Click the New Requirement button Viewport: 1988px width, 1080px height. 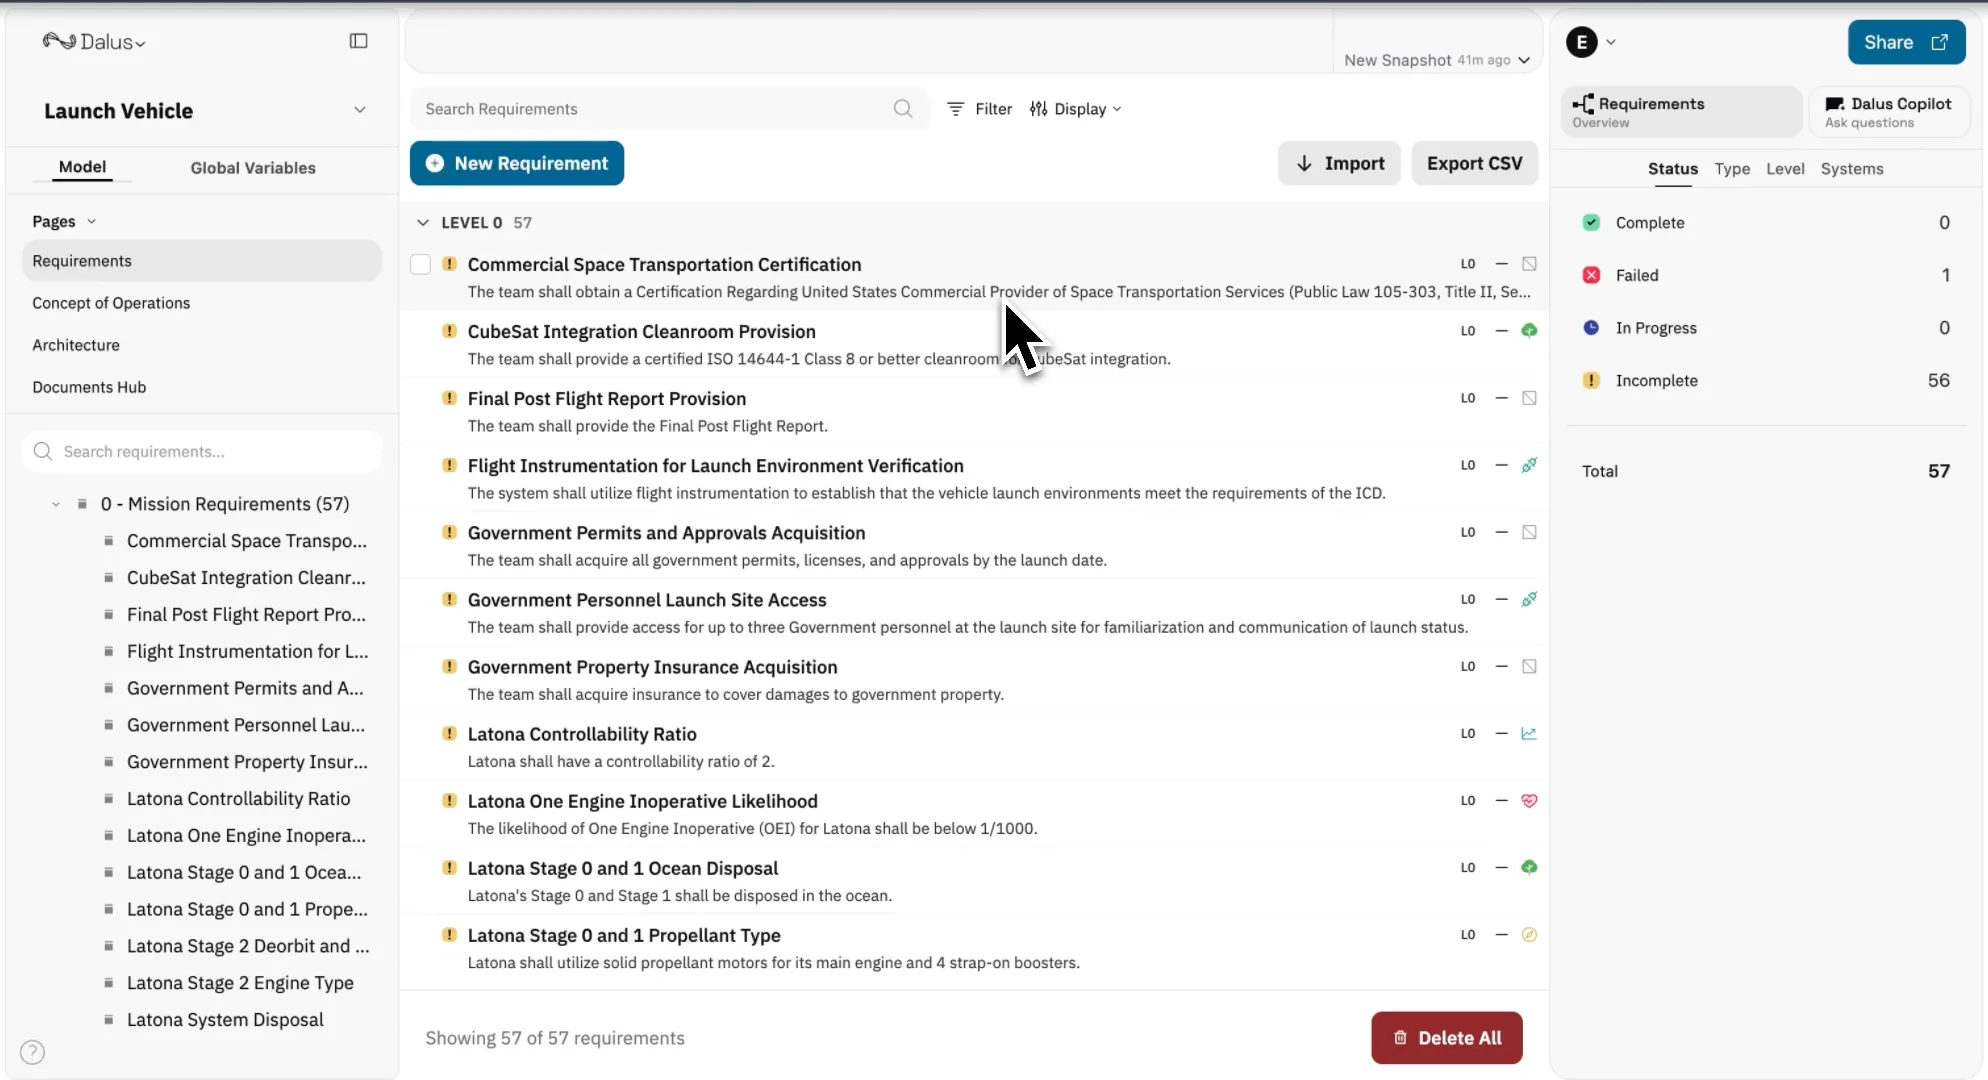(517, 163)
